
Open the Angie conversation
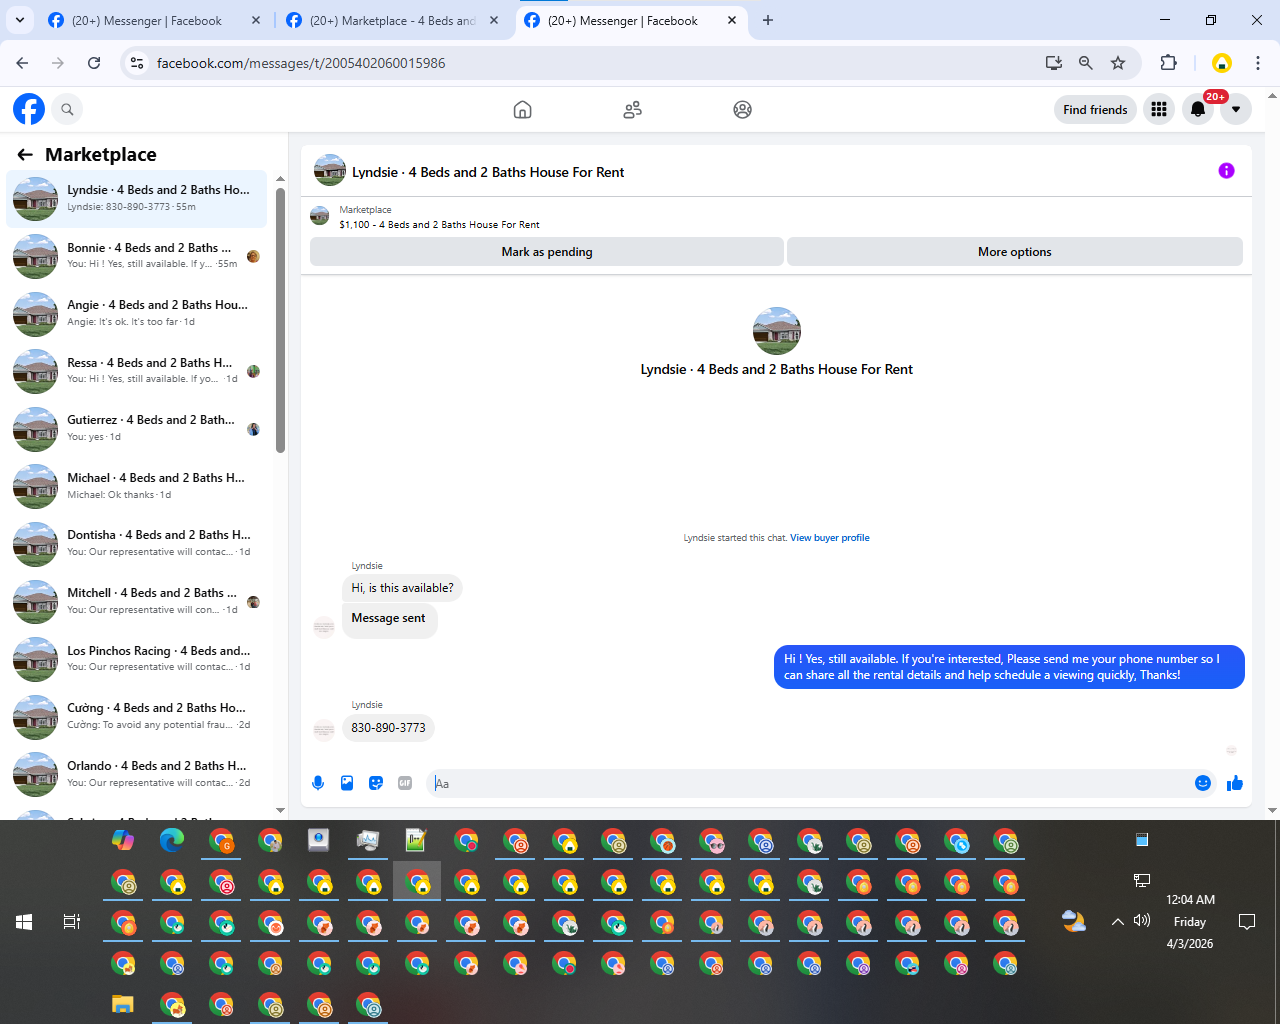137,314
